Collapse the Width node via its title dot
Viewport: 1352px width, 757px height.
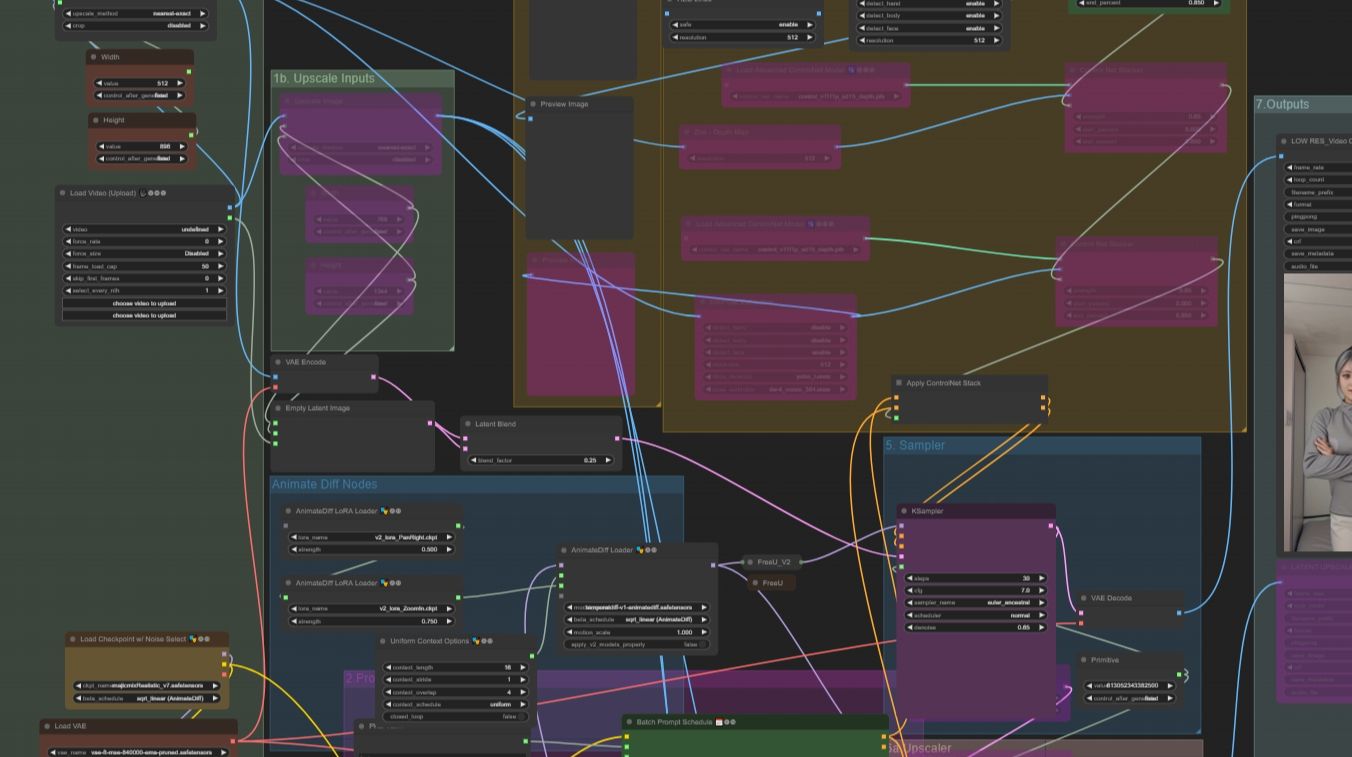pyautogui.click(x=95, y=57)
